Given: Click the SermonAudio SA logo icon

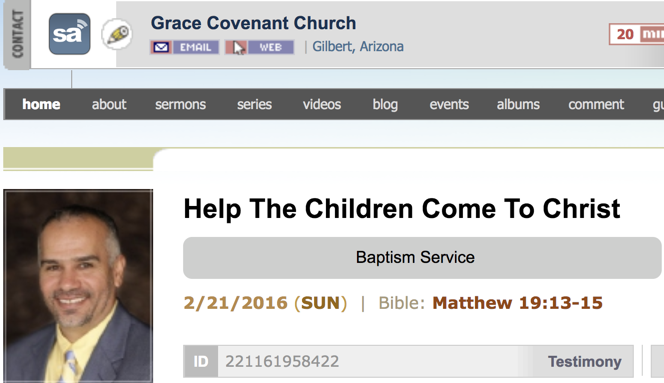Looking at the screenshot, I should coord(69,34).
